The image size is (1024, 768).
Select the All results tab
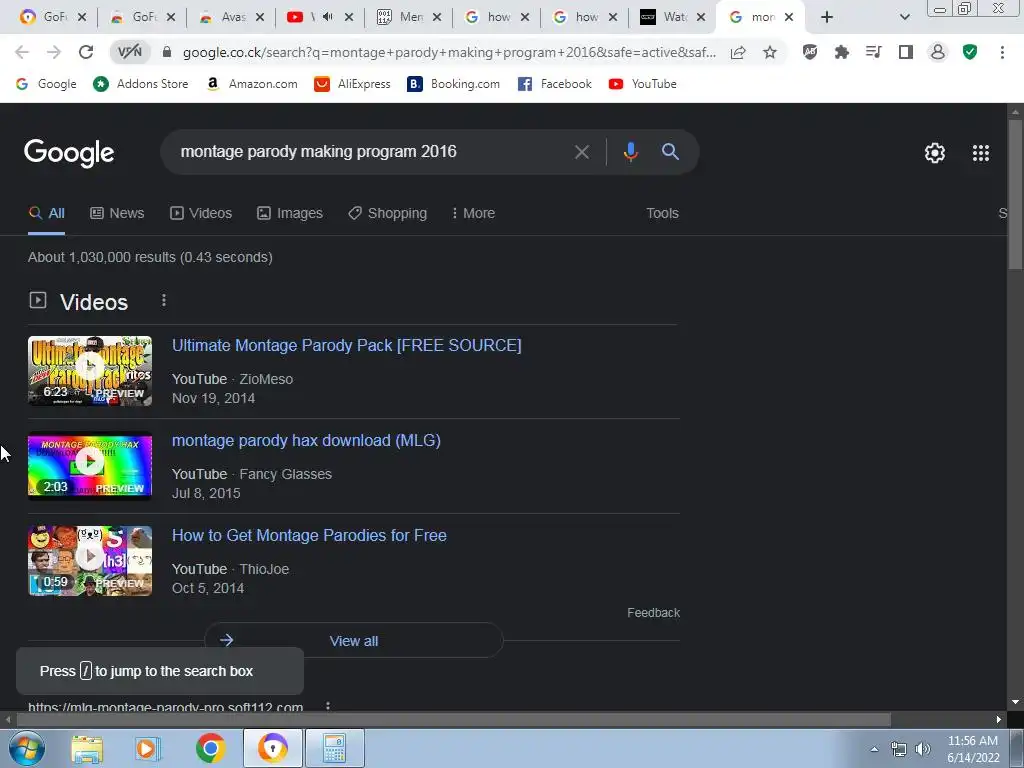(46, 213)
